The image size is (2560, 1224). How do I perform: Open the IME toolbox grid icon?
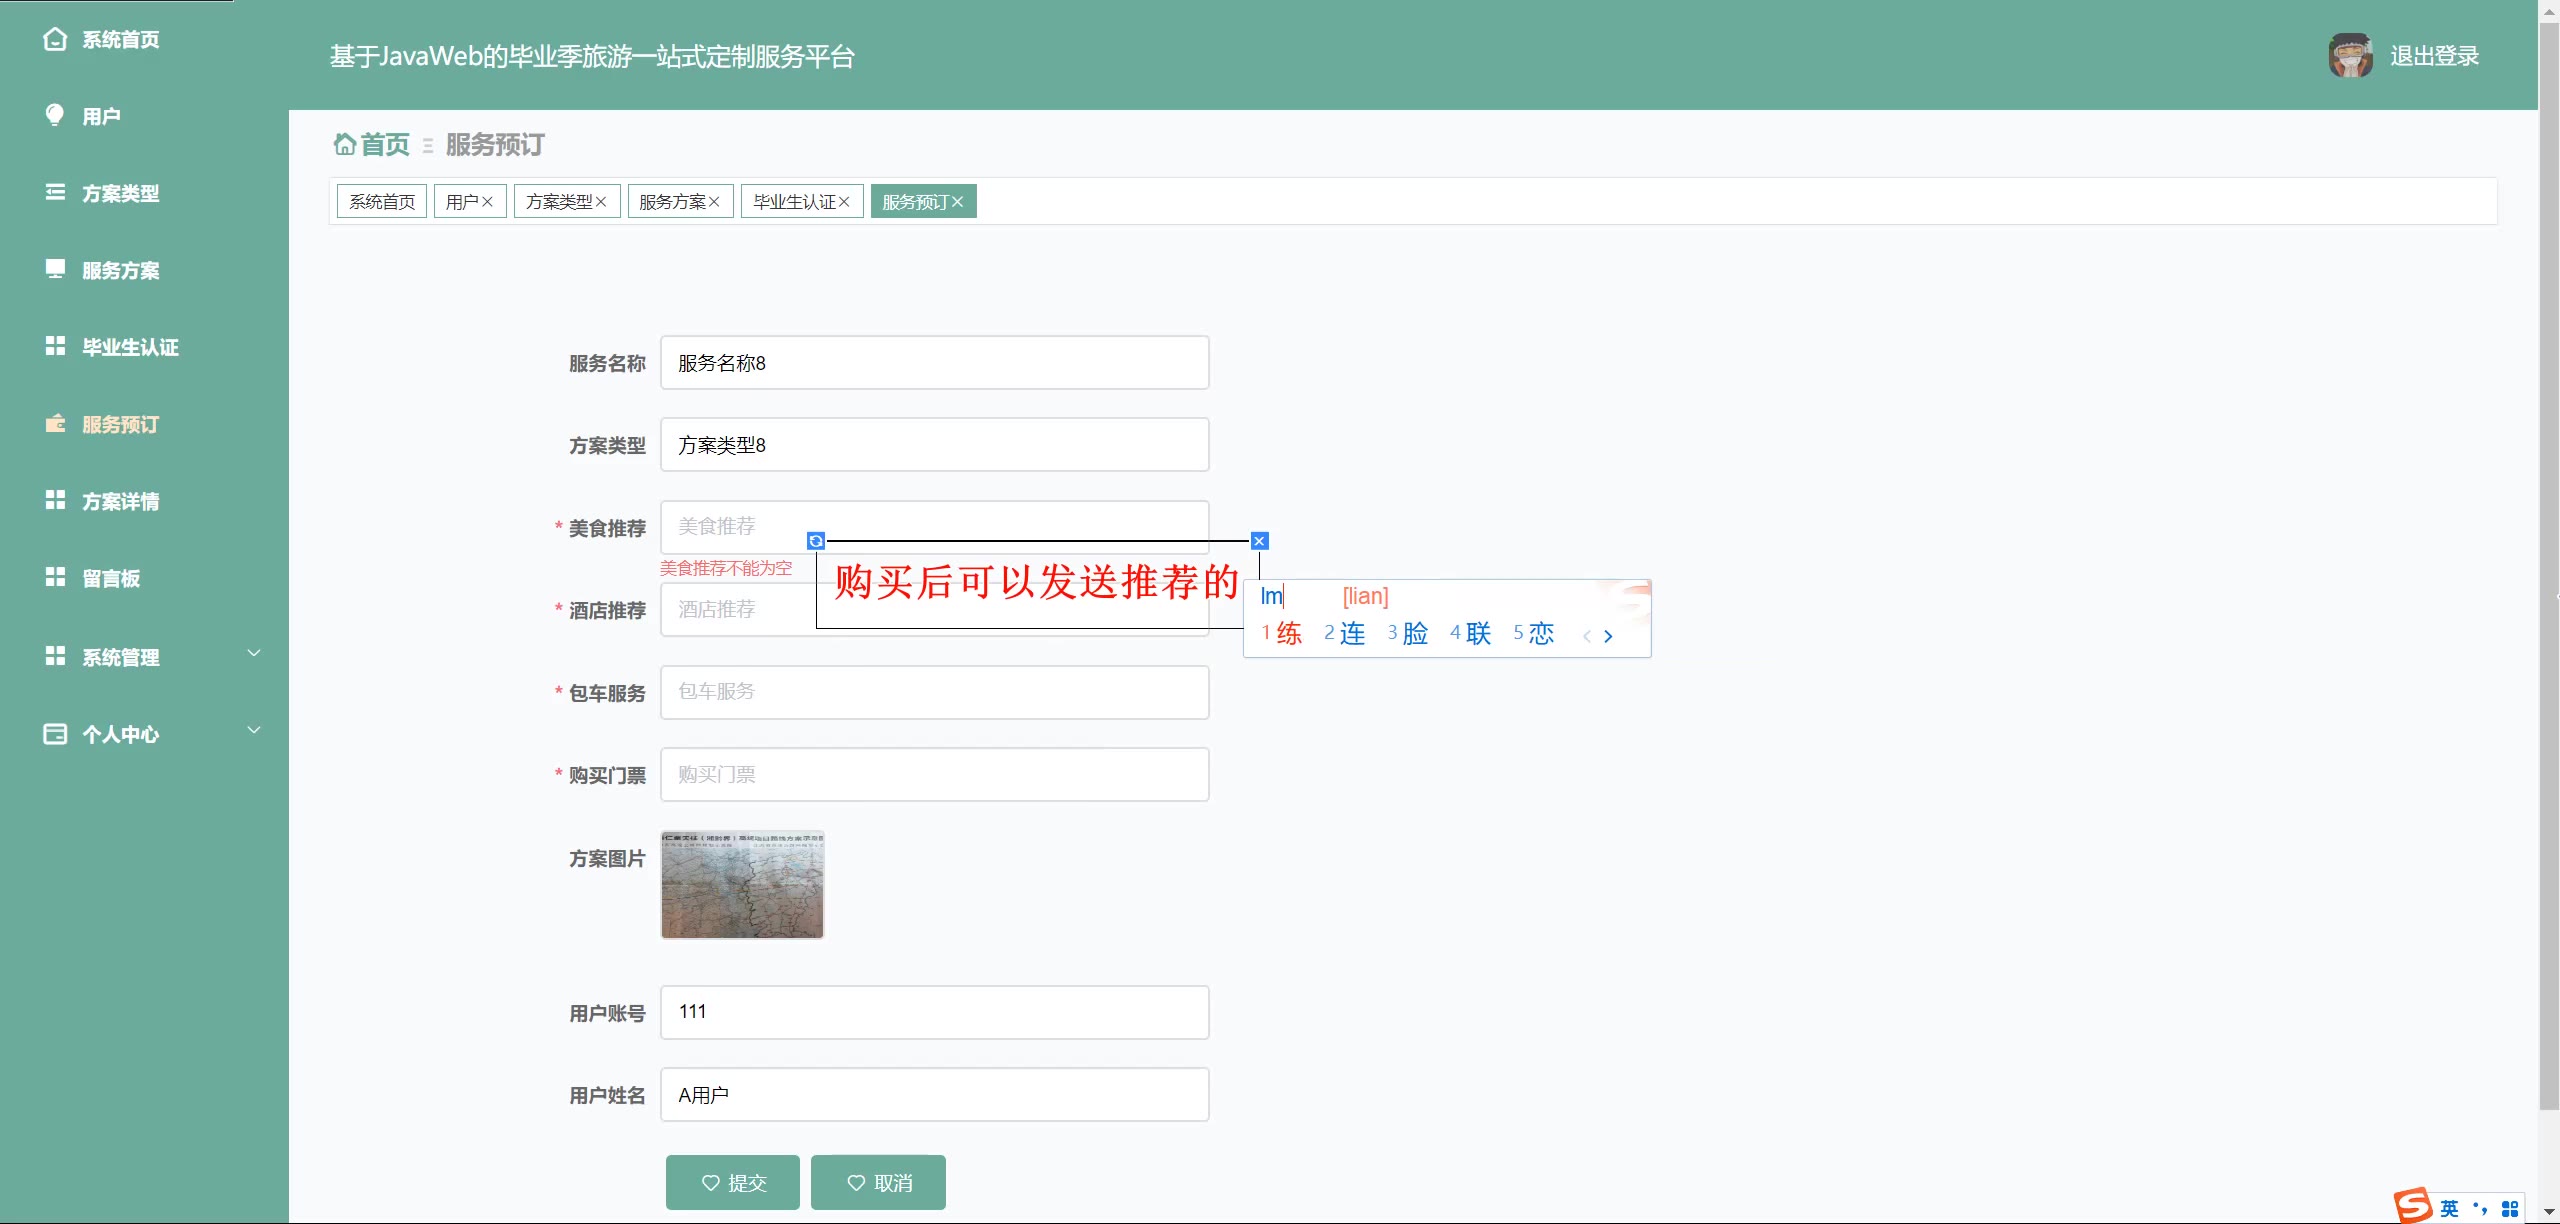(x=2510, y=1208)
